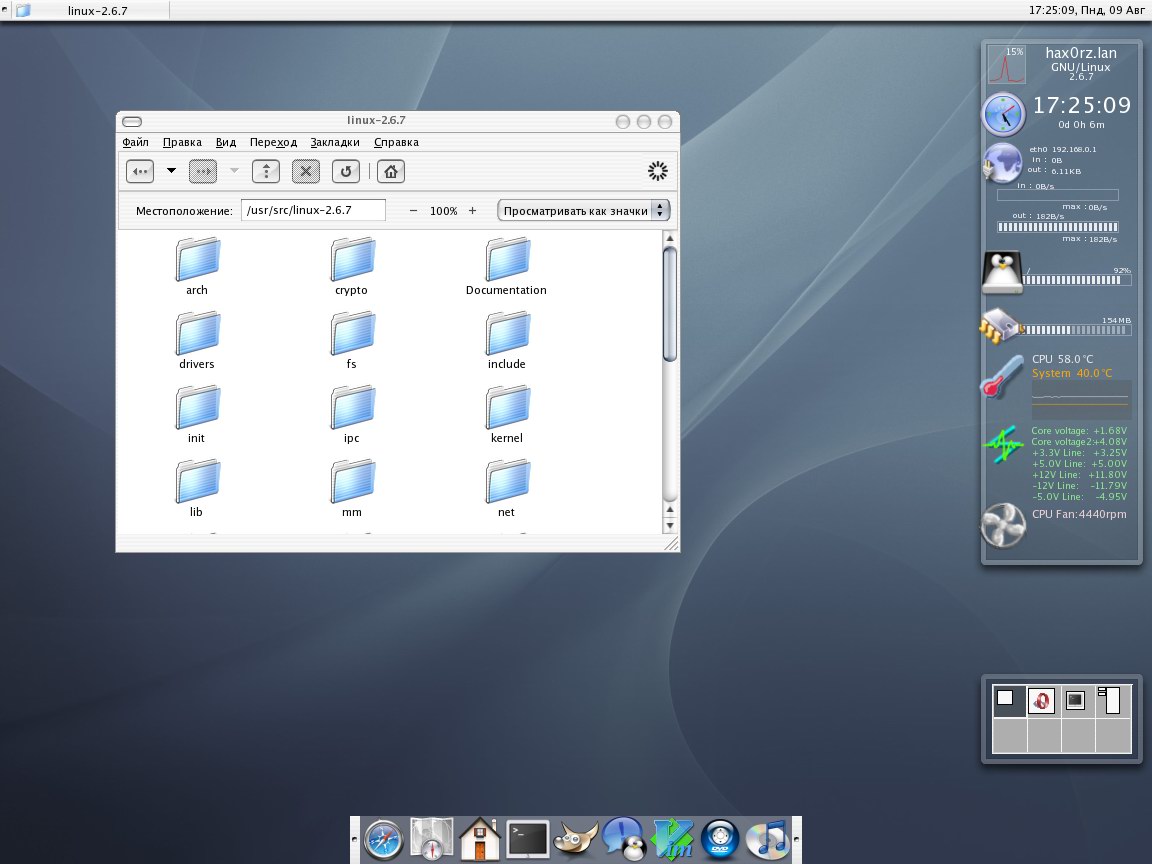1152x864 pixels.
Task: Select the arch folder
Action: tap(197, 267)
